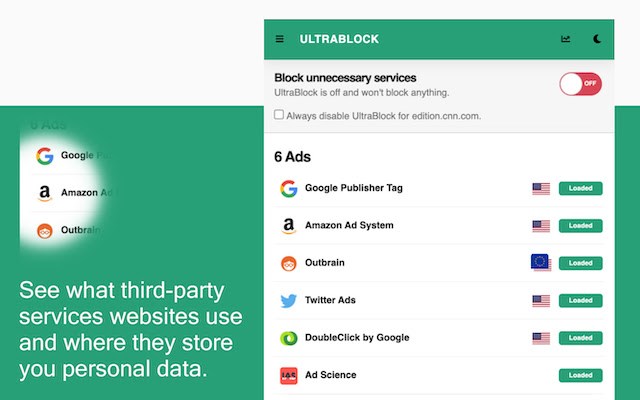Click the ULTRABLOCK title in header
Image resolution: width=640 pixels, height=400 pixels.
(x=339, y=40)
